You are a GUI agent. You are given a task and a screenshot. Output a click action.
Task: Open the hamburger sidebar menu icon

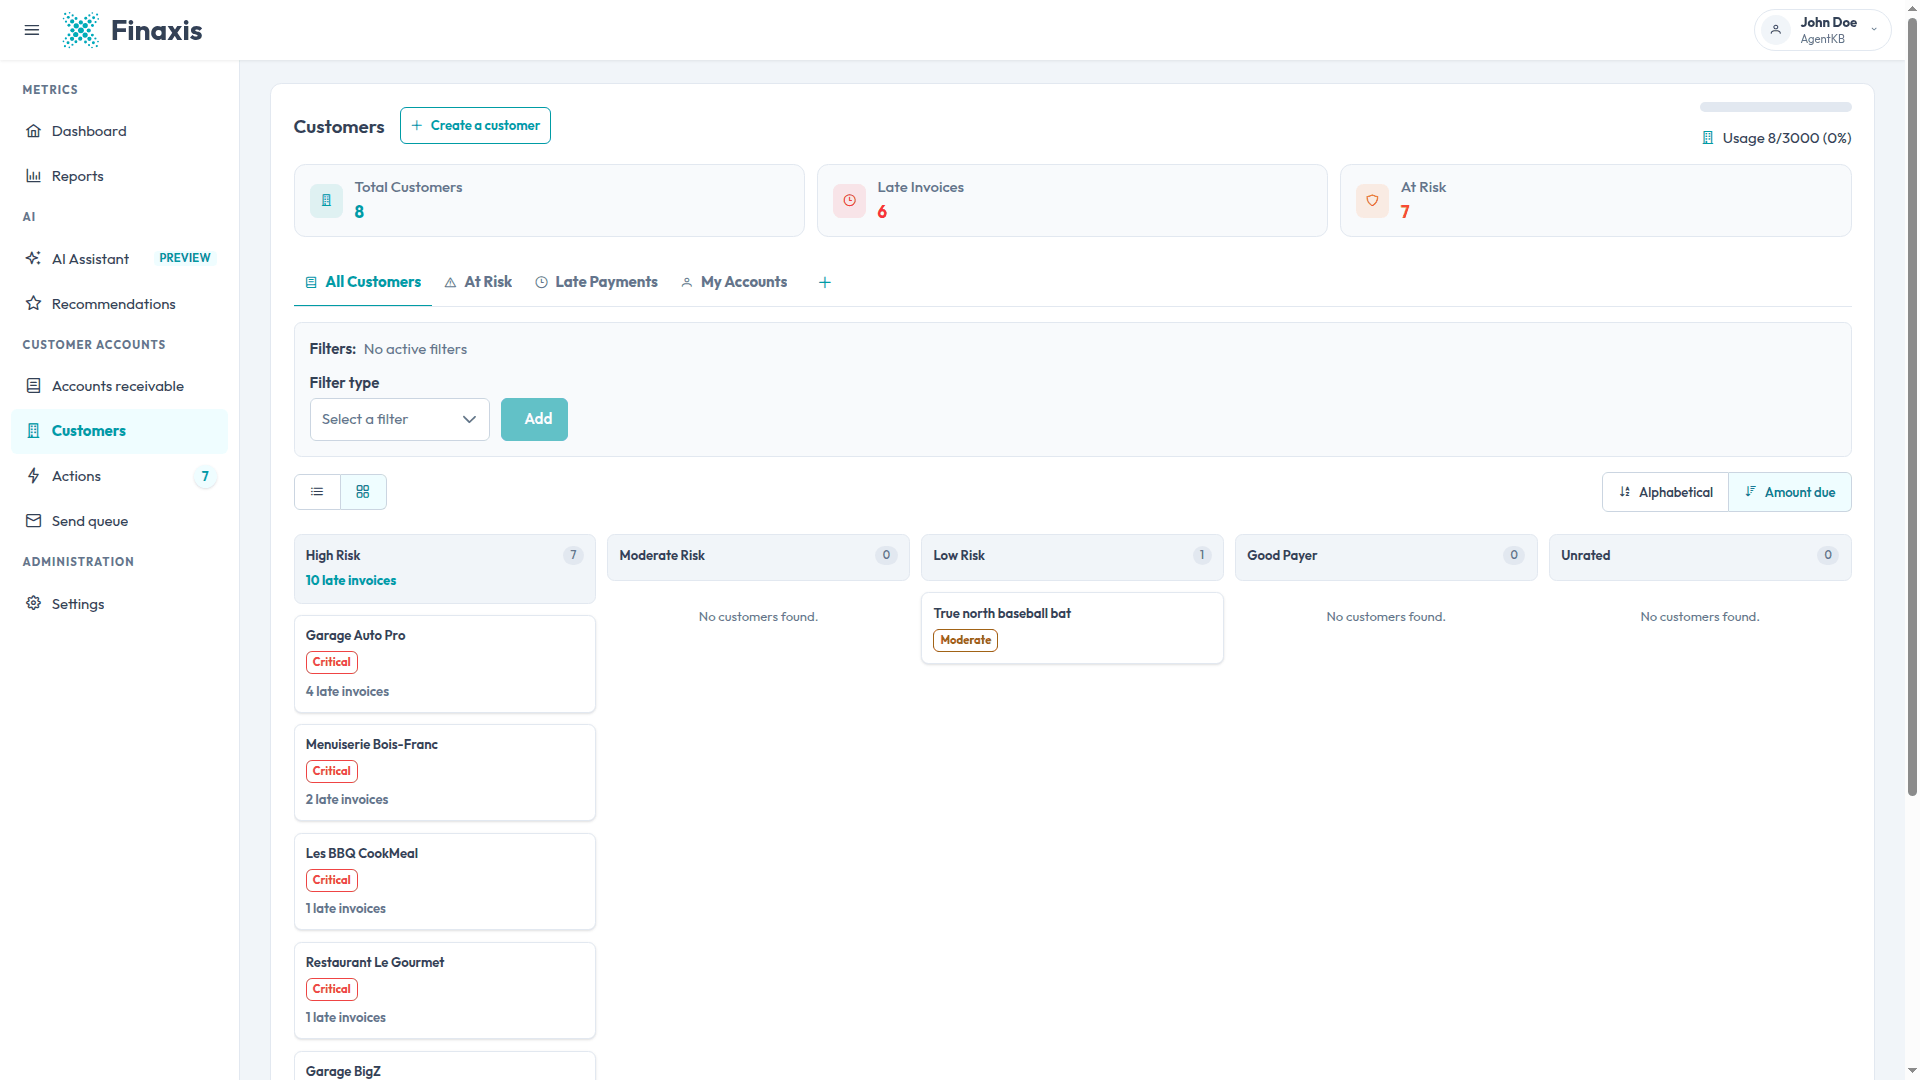coord(32,30)
